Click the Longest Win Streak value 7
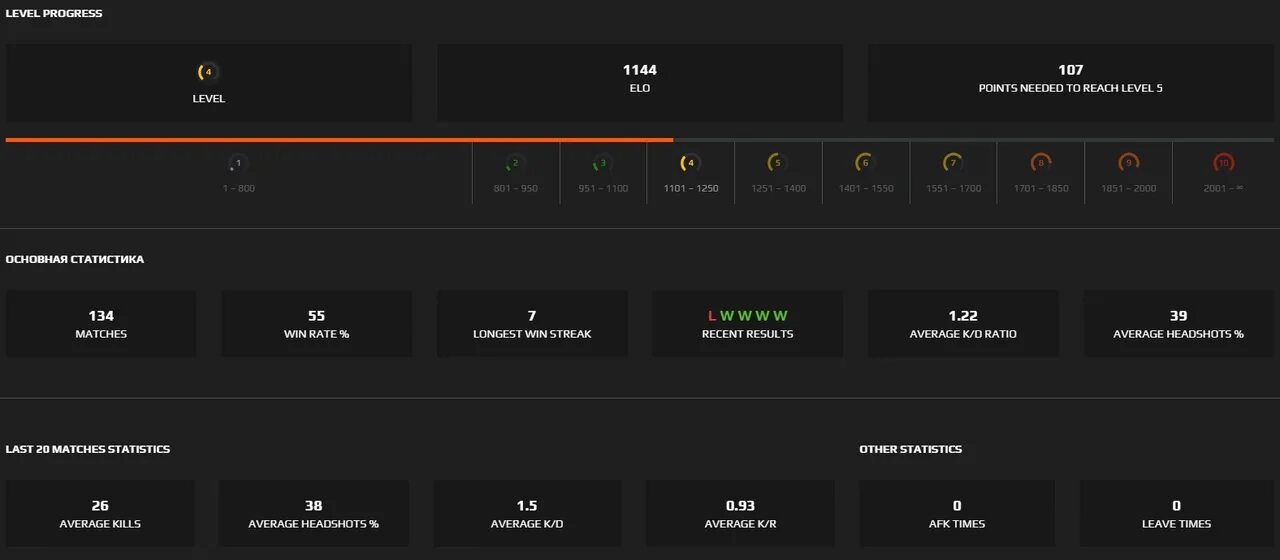The height and width of the screenshot is (560, 1280). (532, 316)
